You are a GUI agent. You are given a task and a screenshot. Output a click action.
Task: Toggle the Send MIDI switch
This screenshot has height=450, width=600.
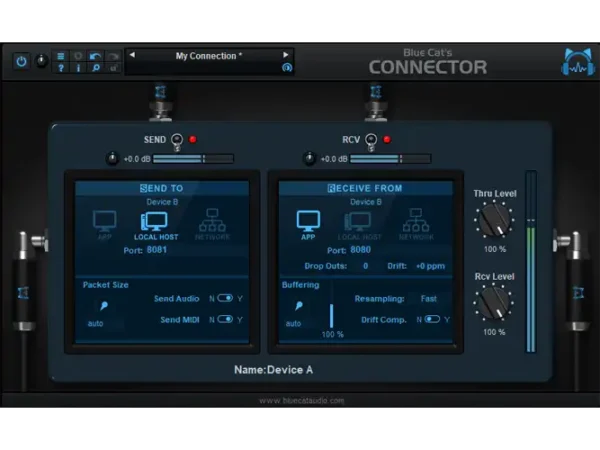pyautogui.click(x=225, y=319)
